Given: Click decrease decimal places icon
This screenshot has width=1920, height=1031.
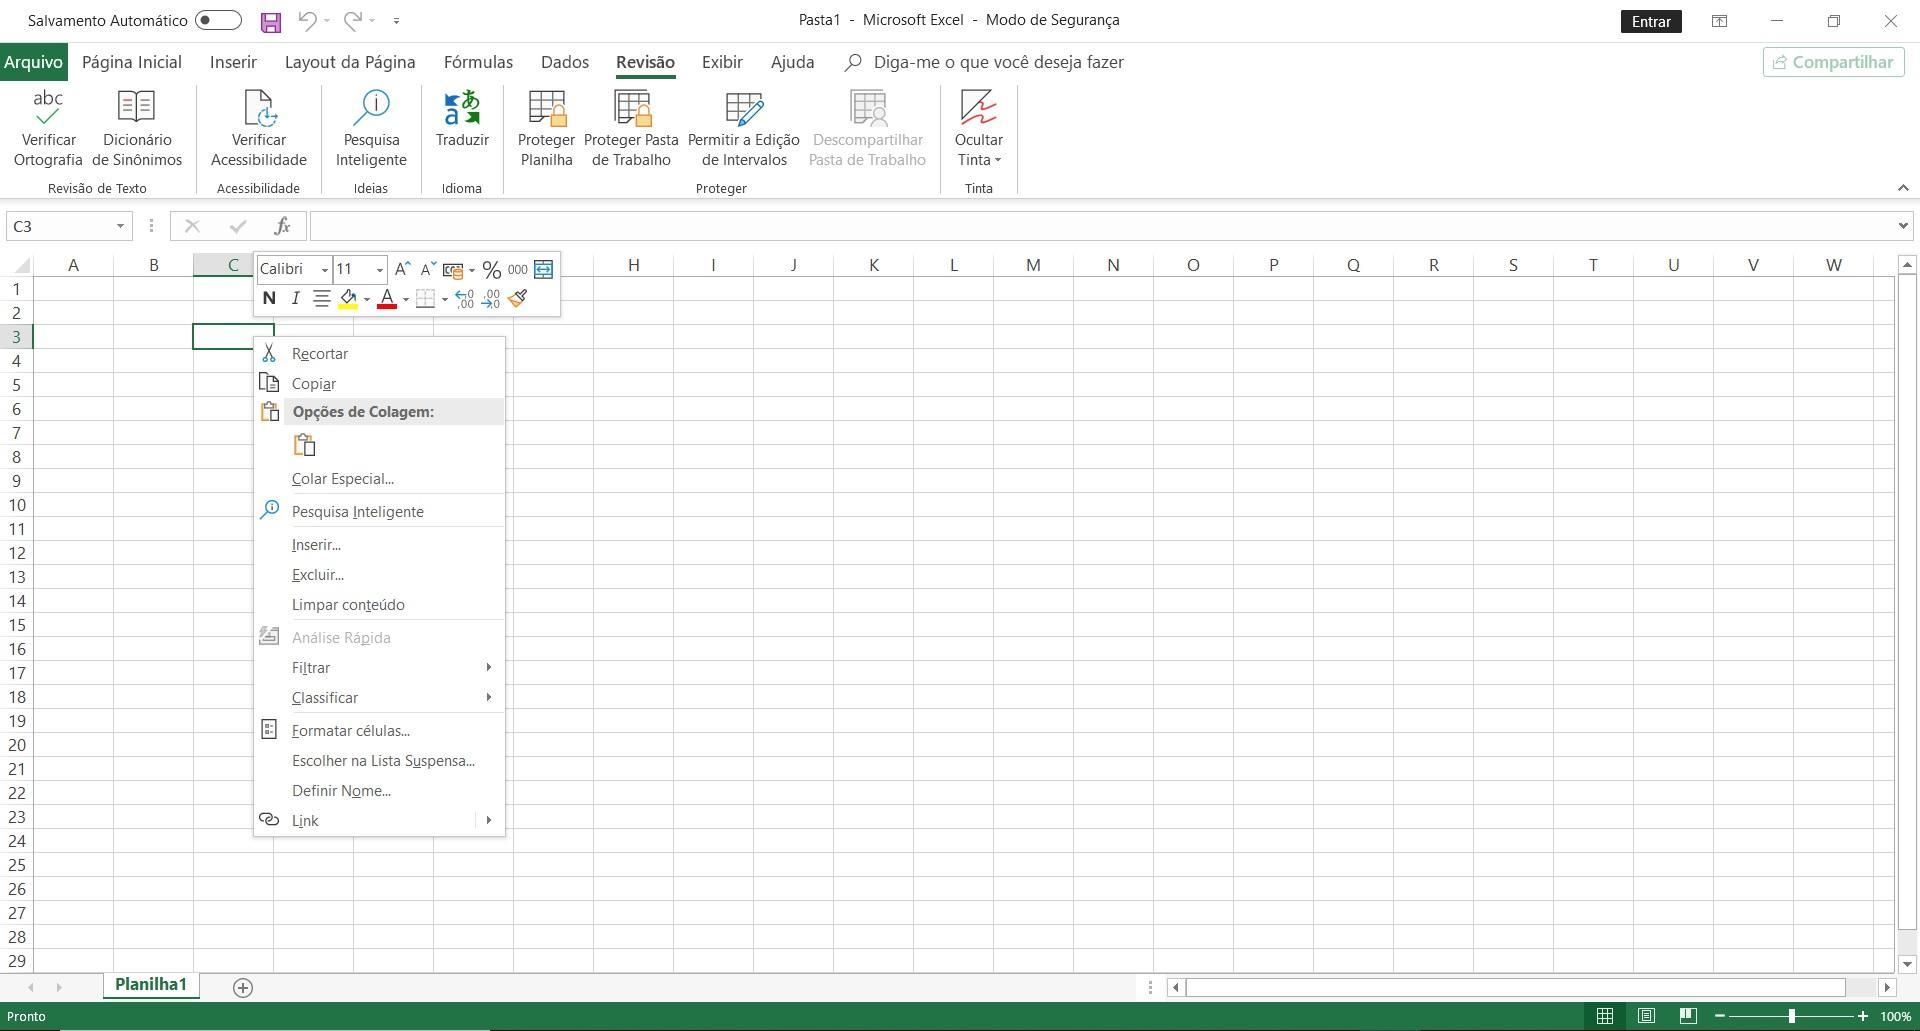Looking at the screenshot, I should [490, 298].
